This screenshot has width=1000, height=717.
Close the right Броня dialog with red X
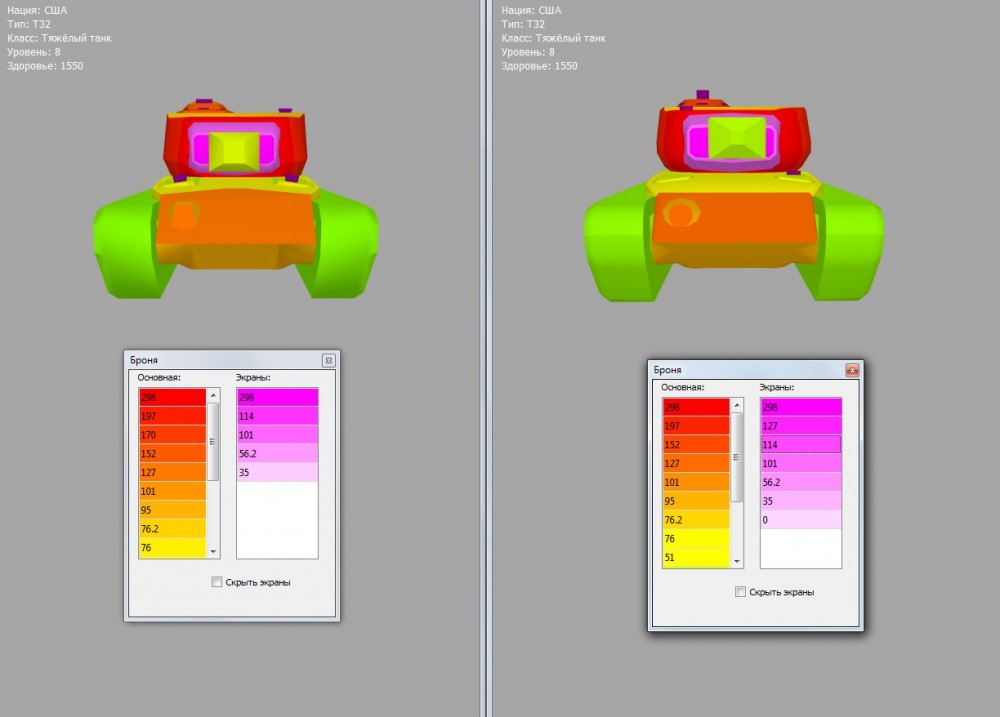pos(851,370)
